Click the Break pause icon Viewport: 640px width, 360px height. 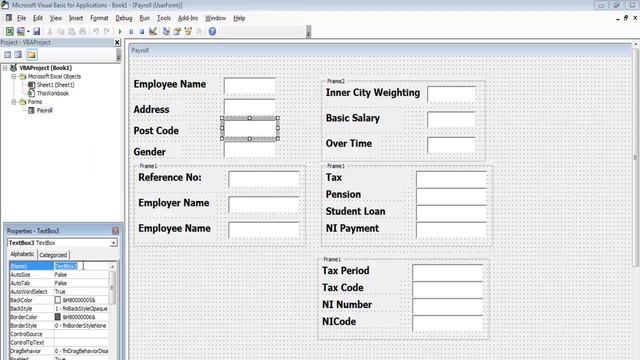point(131,31)
